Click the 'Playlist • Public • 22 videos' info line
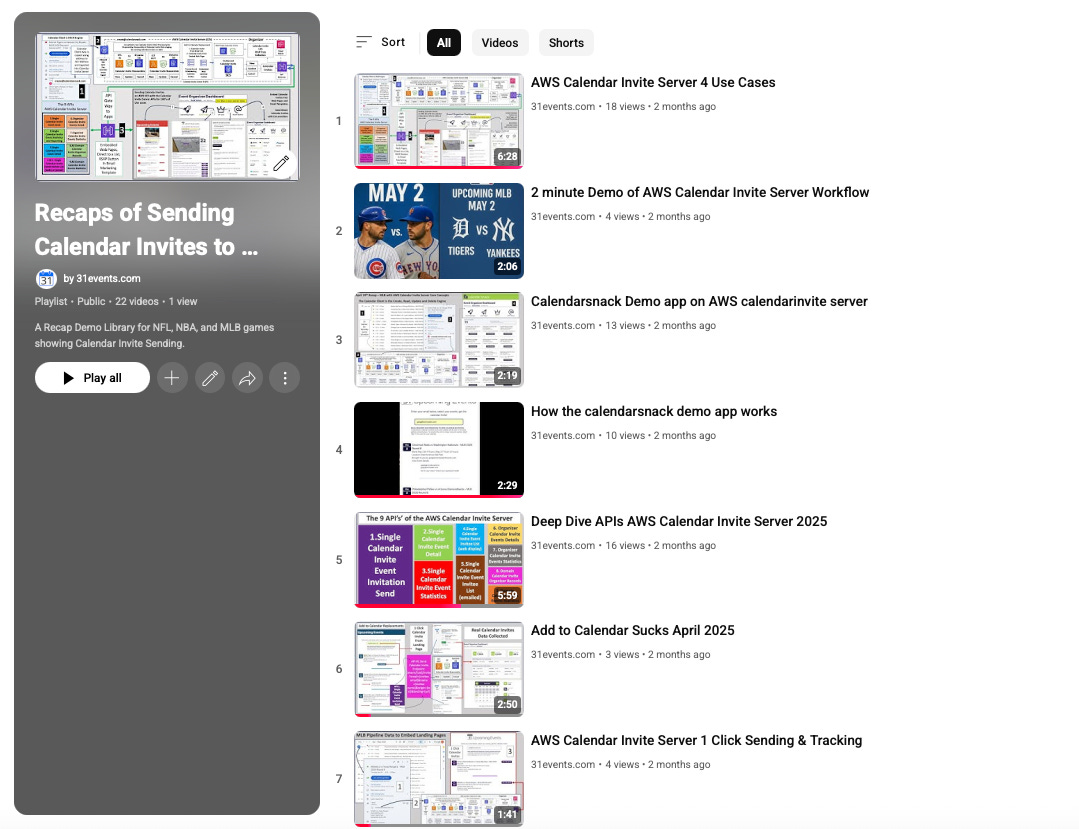The height and width of the screenshot is (829, 1079). click(x=116, y=301)
